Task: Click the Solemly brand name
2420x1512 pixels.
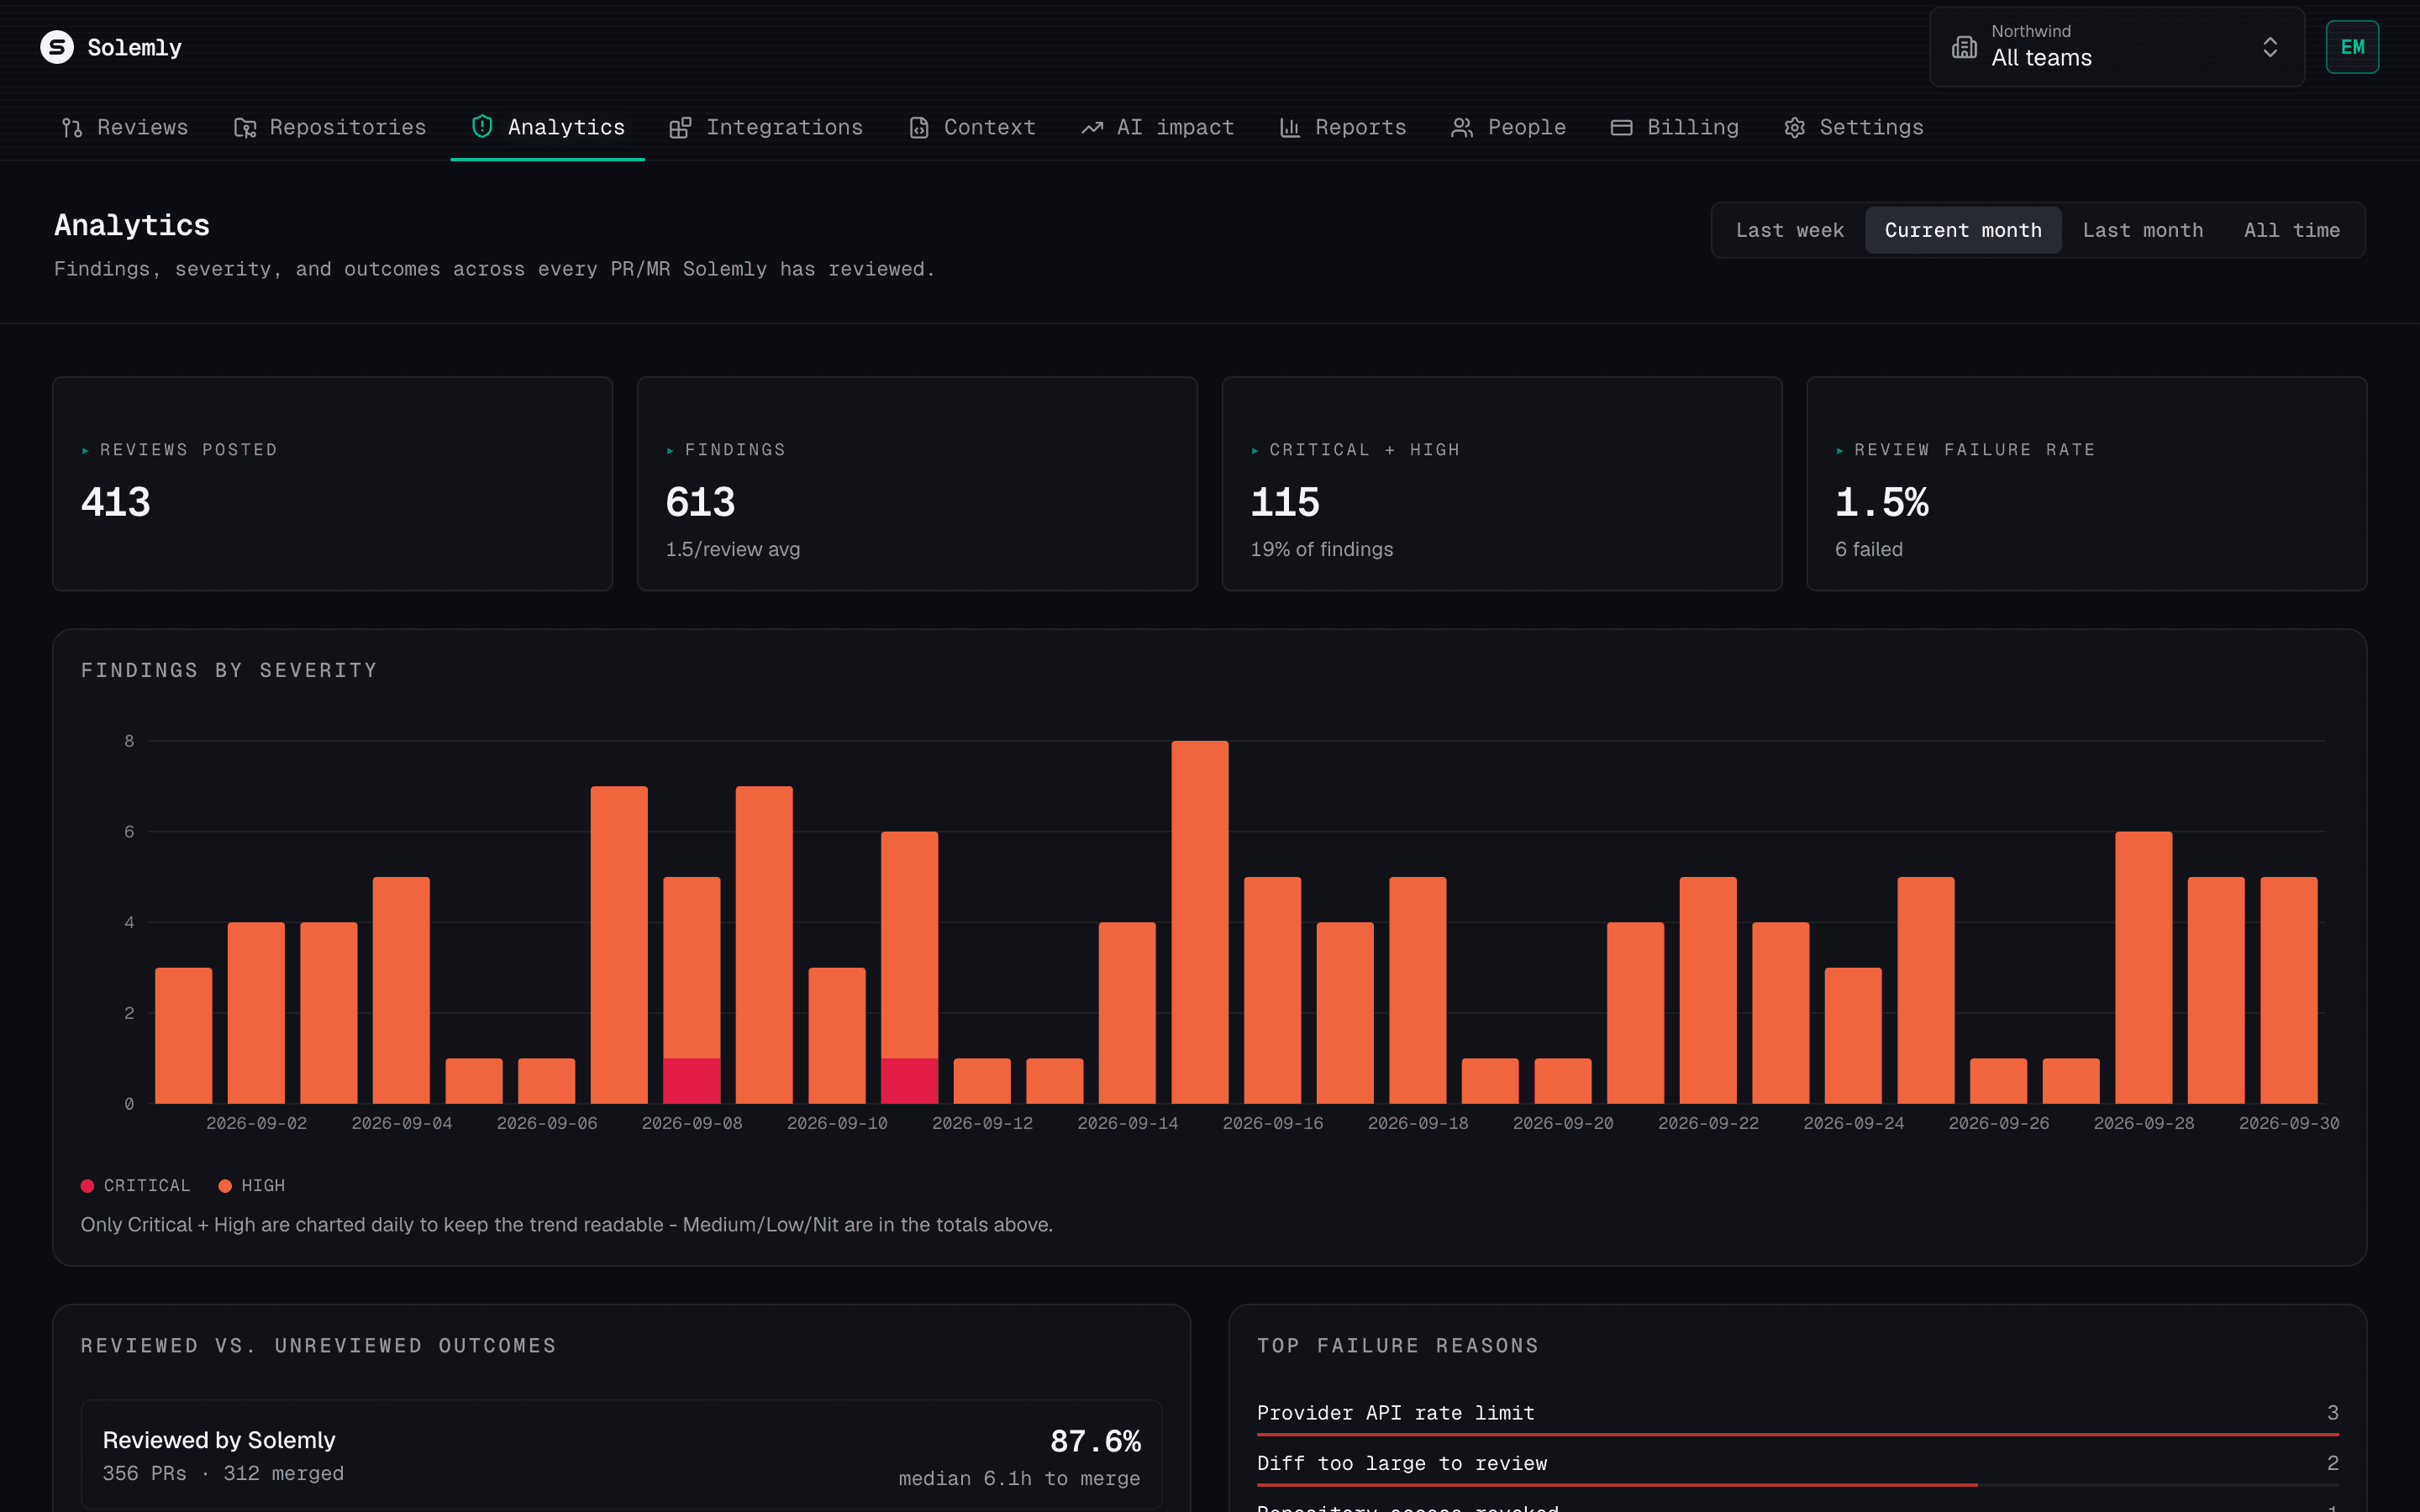Action: [135, 47]
